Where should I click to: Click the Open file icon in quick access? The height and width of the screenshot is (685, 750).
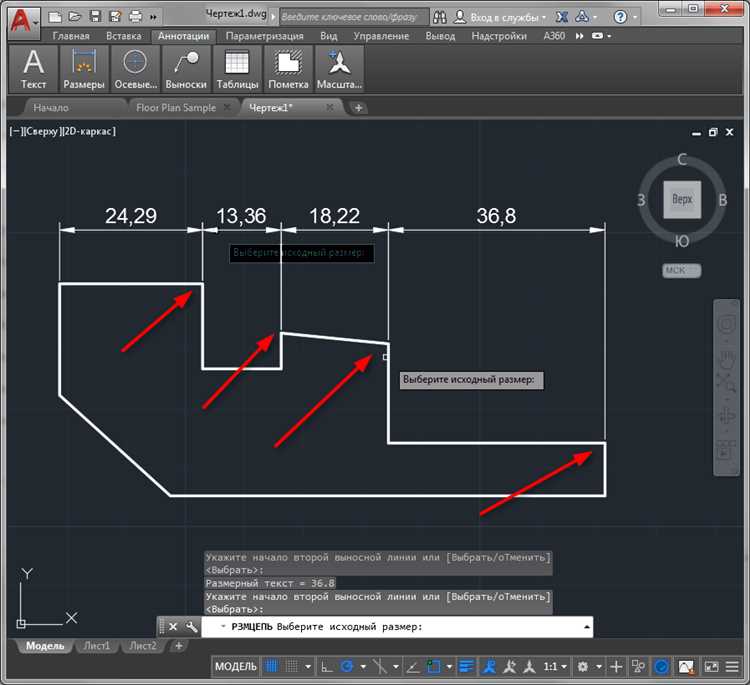pos(75,17)
